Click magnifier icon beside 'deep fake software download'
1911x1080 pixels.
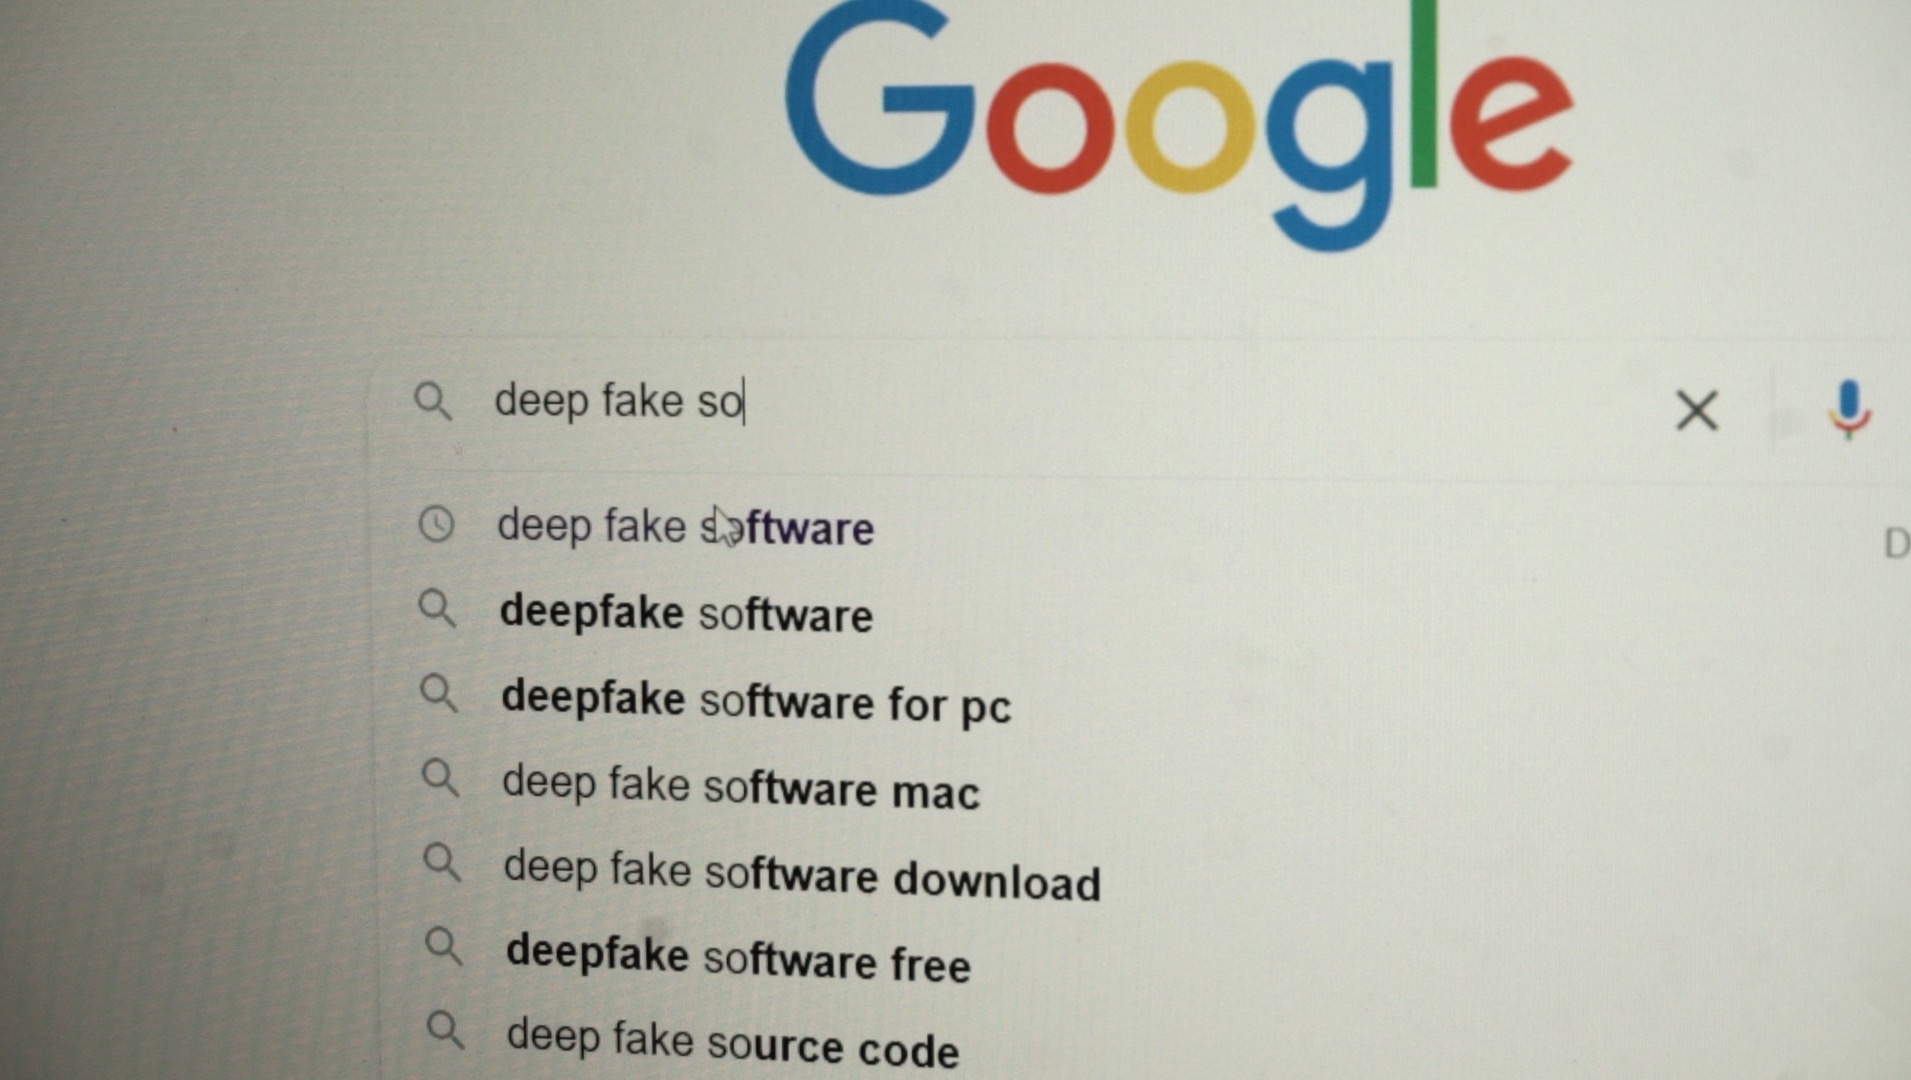(x=442, y=862)
